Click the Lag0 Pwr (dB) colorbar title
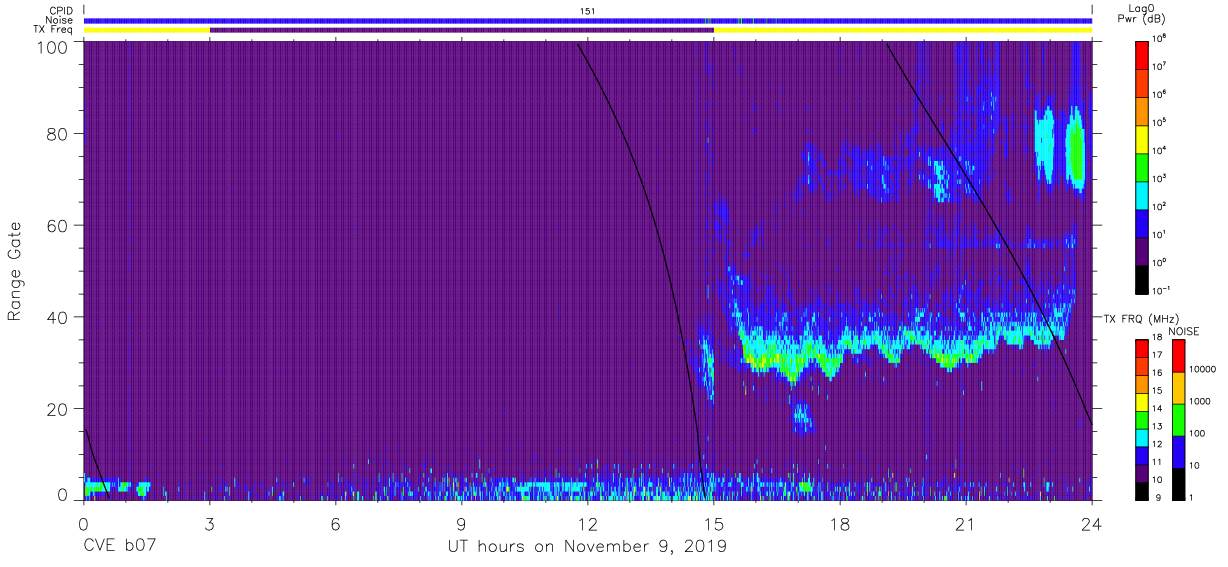 pyautogui.click(x=1141, y=13)
